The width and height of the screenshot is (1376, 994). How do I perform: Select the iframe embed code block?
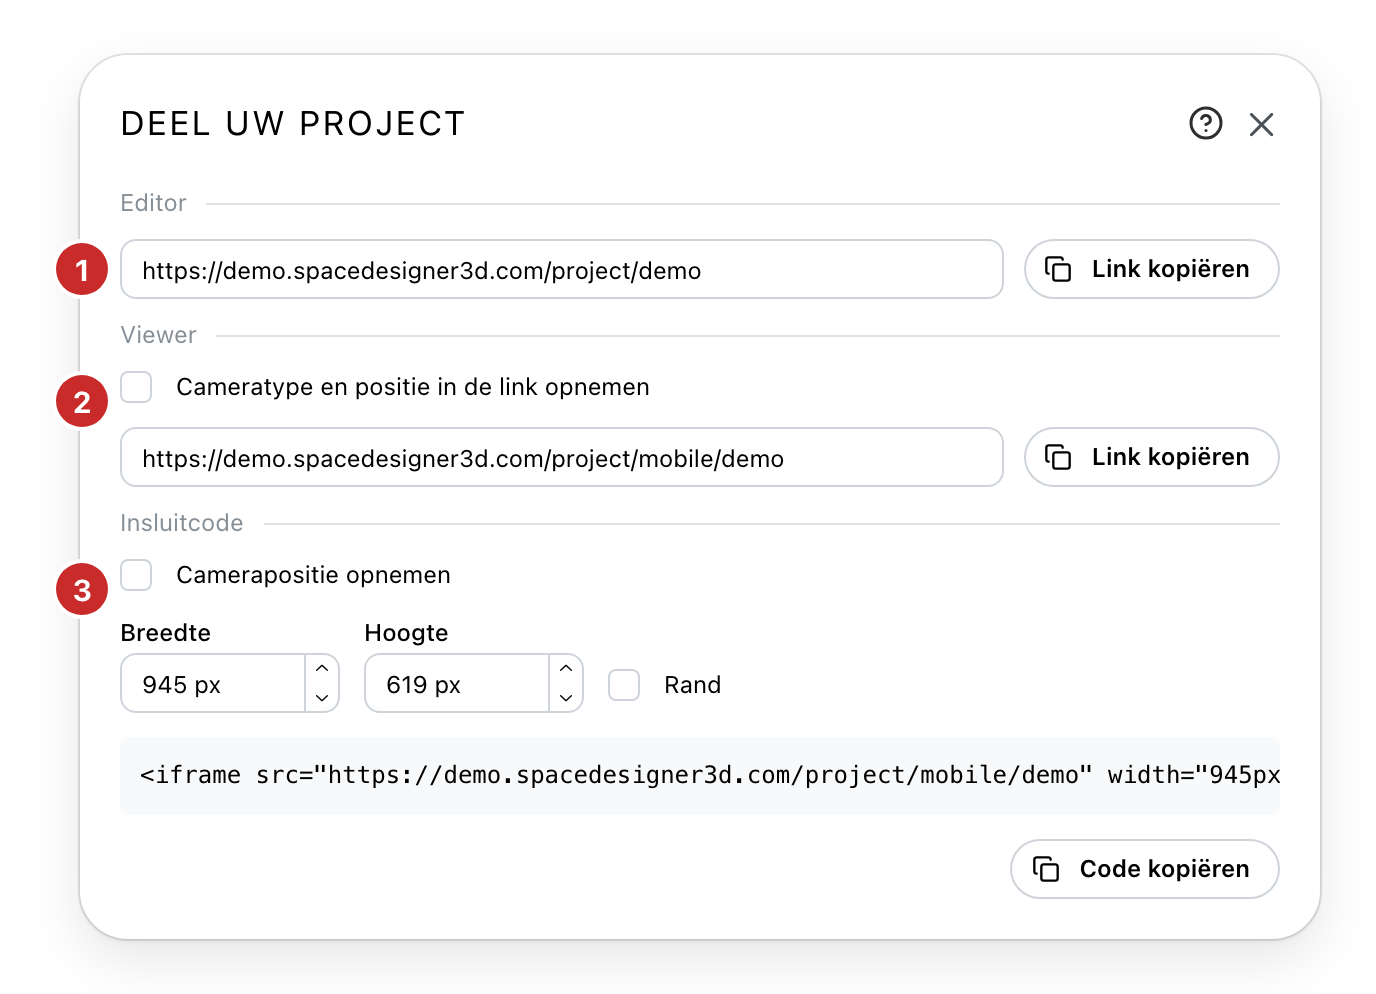(x=700, y=776)
